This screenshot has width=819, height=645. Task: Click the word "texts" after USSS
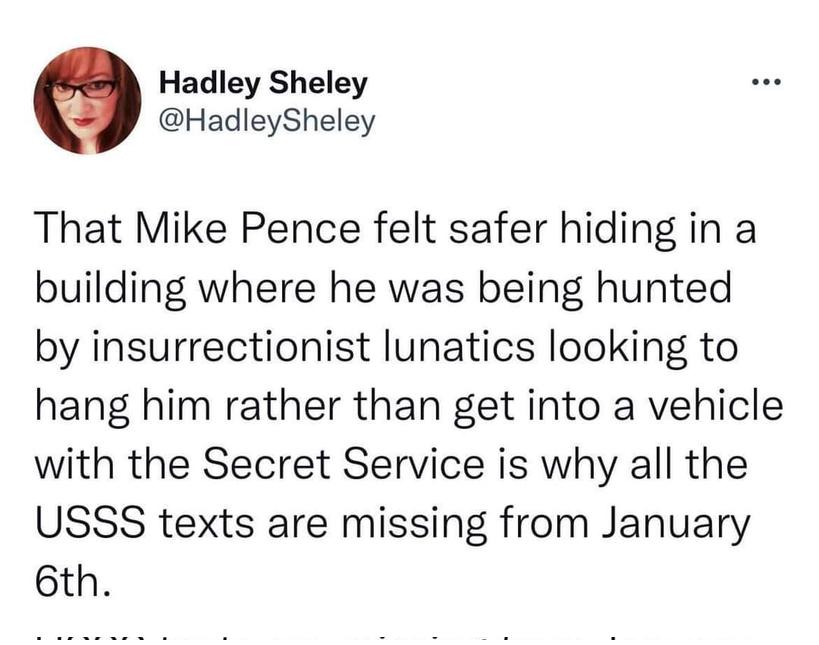tap(206, 522)
